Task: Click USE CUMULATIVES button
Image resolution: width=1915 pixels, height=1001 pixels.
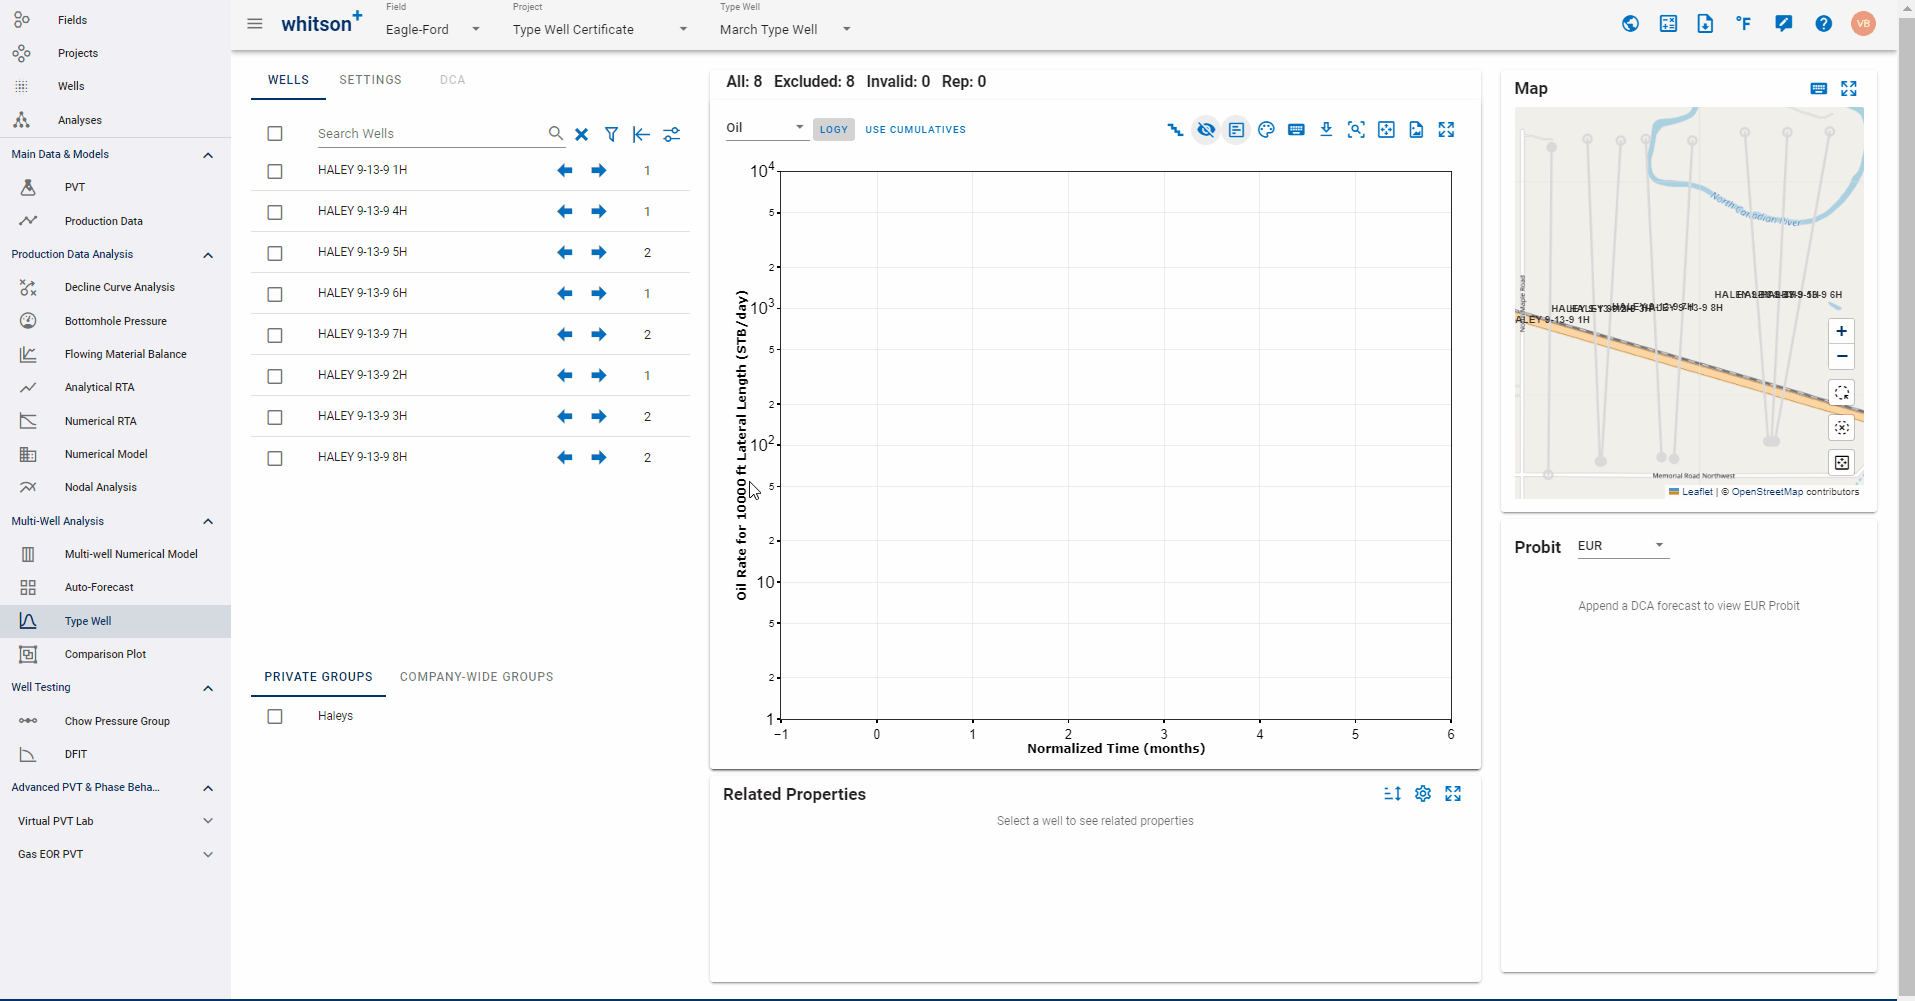Action: [x=915, y=130]
